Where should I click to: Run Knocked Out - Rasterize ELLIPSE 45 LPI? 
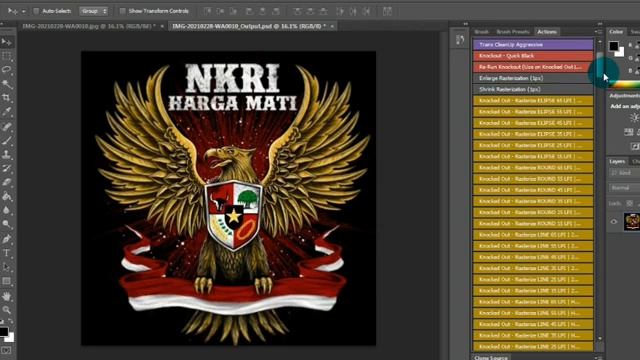pyautogui.click(x=533, y=123)
